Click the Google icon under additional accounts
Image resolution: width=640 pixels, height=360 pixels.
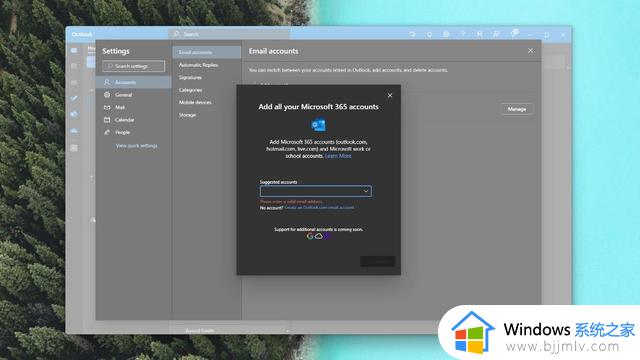point(310,236)
